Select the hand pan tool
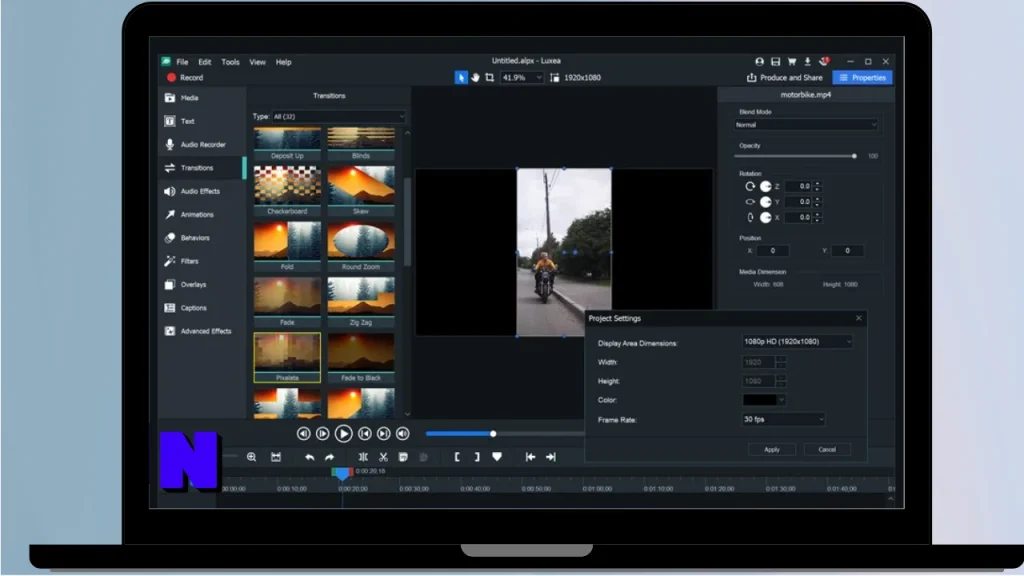The image size is (1024, 576). (475, 78)
